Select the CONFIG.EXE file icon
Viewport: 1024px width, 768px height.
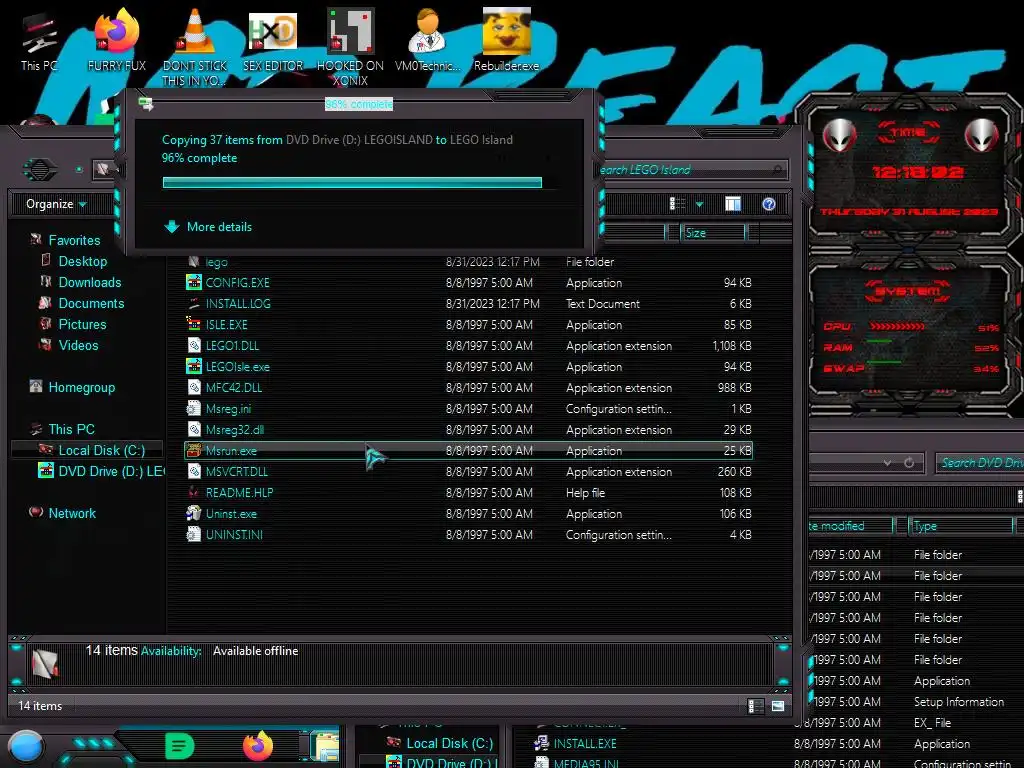(194, 282)
